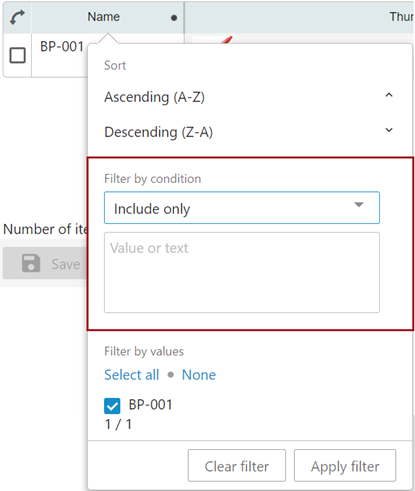Click the curved arrow icon in table header
Image resolution: width=415 pixels, height=491 pixels.
coord(17,17)
